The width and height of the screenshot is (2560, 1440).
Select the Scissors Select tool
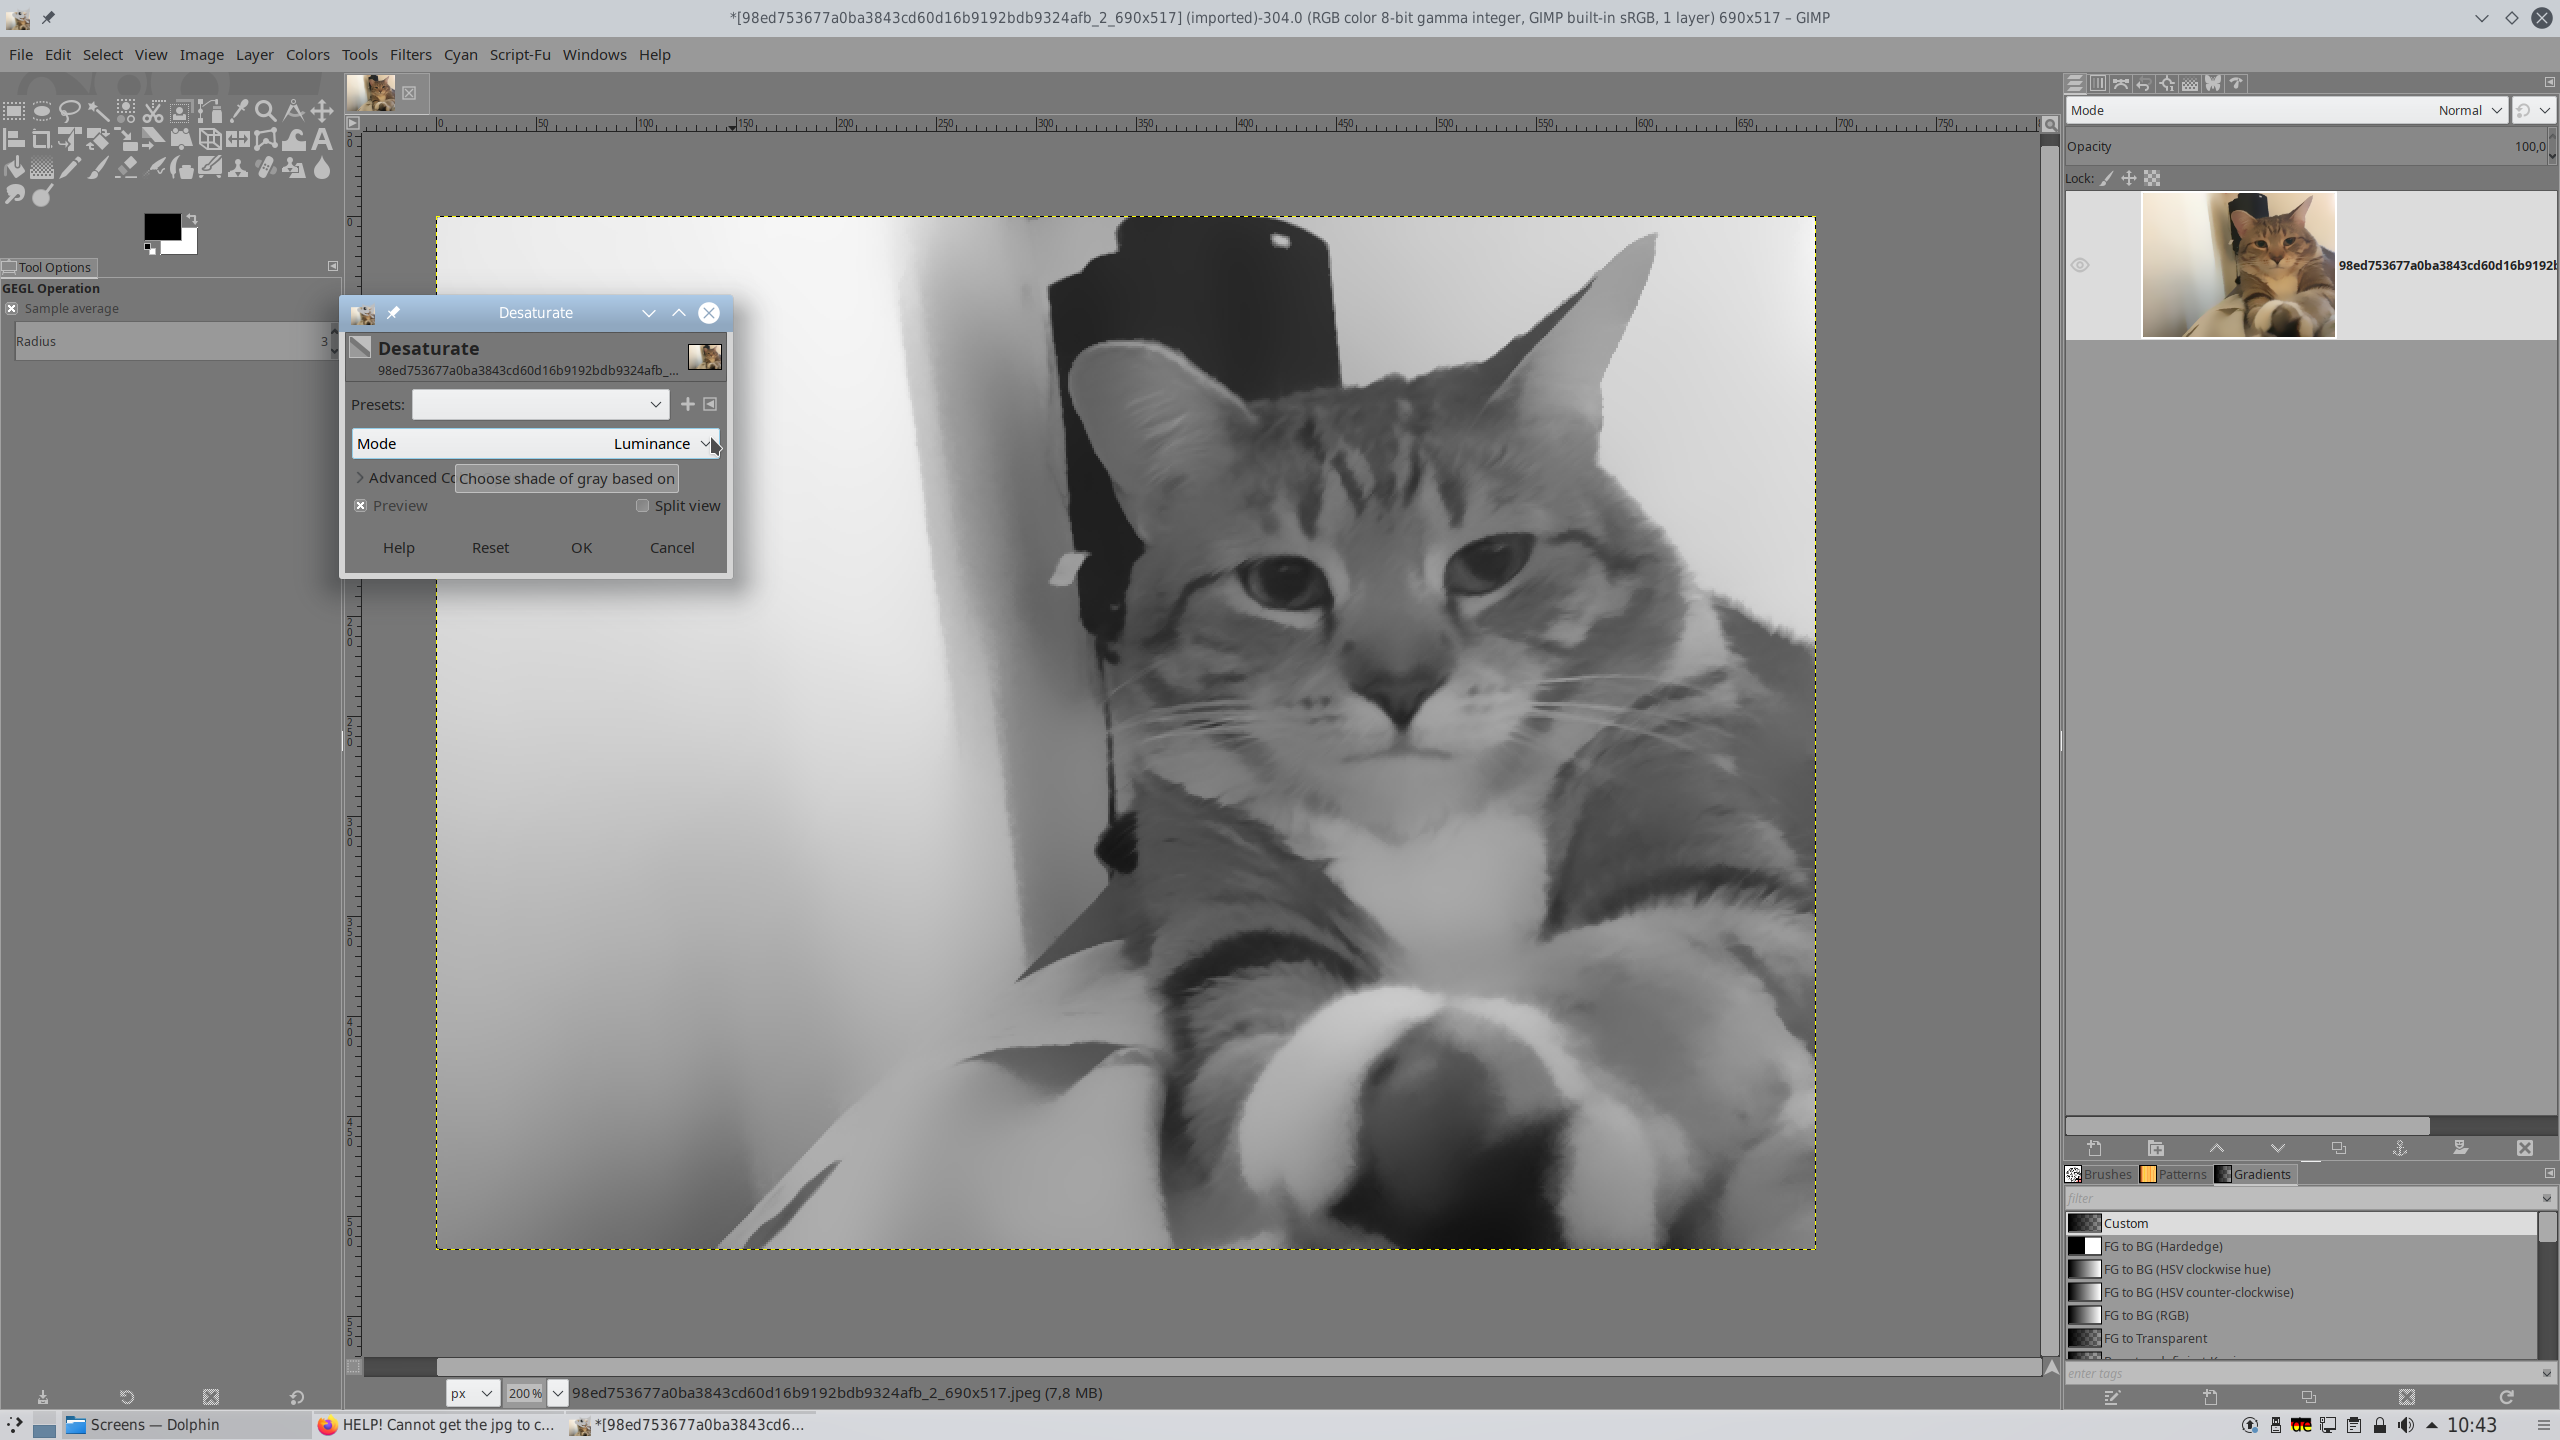coord(153,110)
